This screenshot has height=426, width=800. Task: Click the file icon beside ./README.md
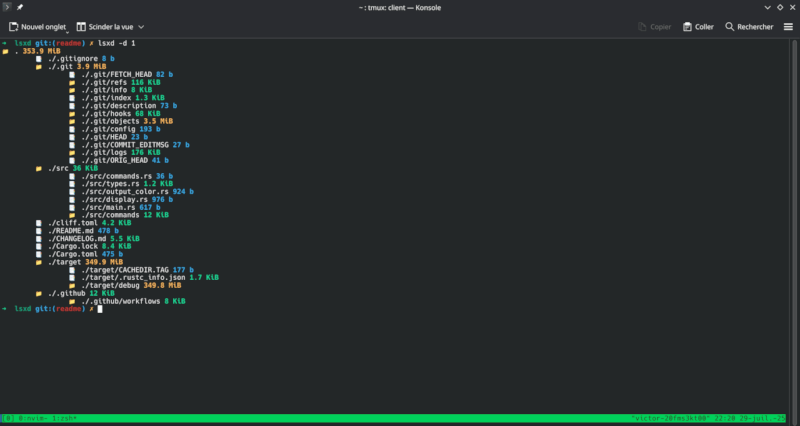point(38,230)
